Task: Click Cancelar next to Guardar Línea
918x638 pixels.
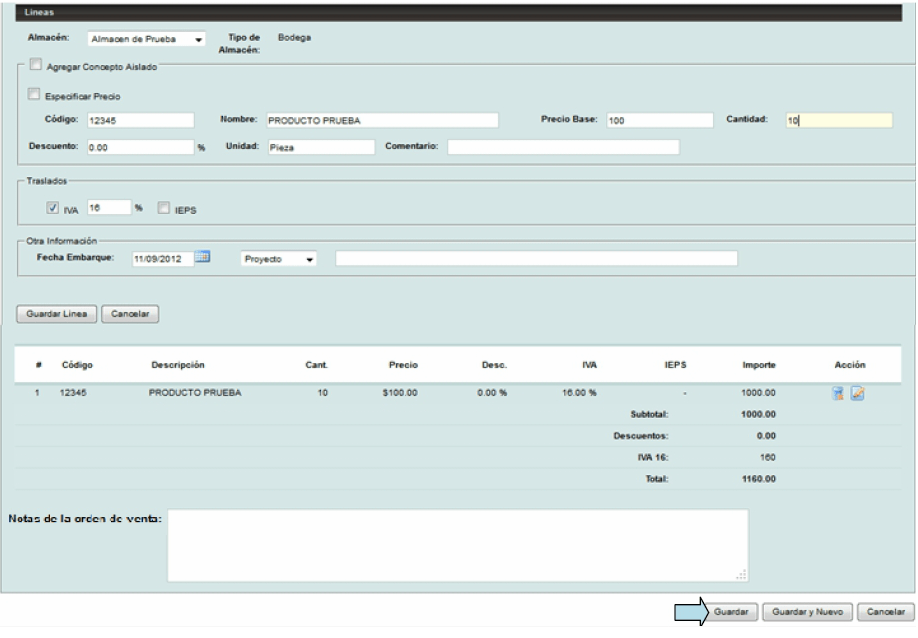Action: tap(130, 313)
